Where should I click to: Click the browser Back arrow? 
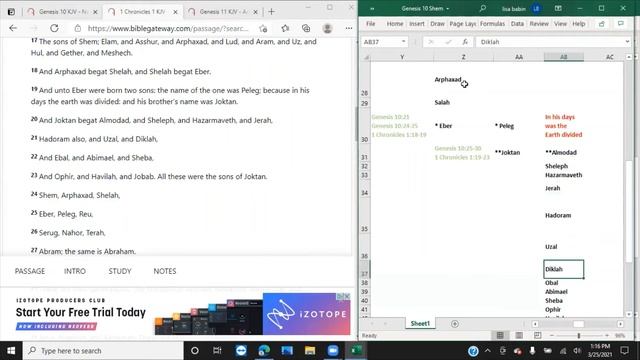[13, 28]
